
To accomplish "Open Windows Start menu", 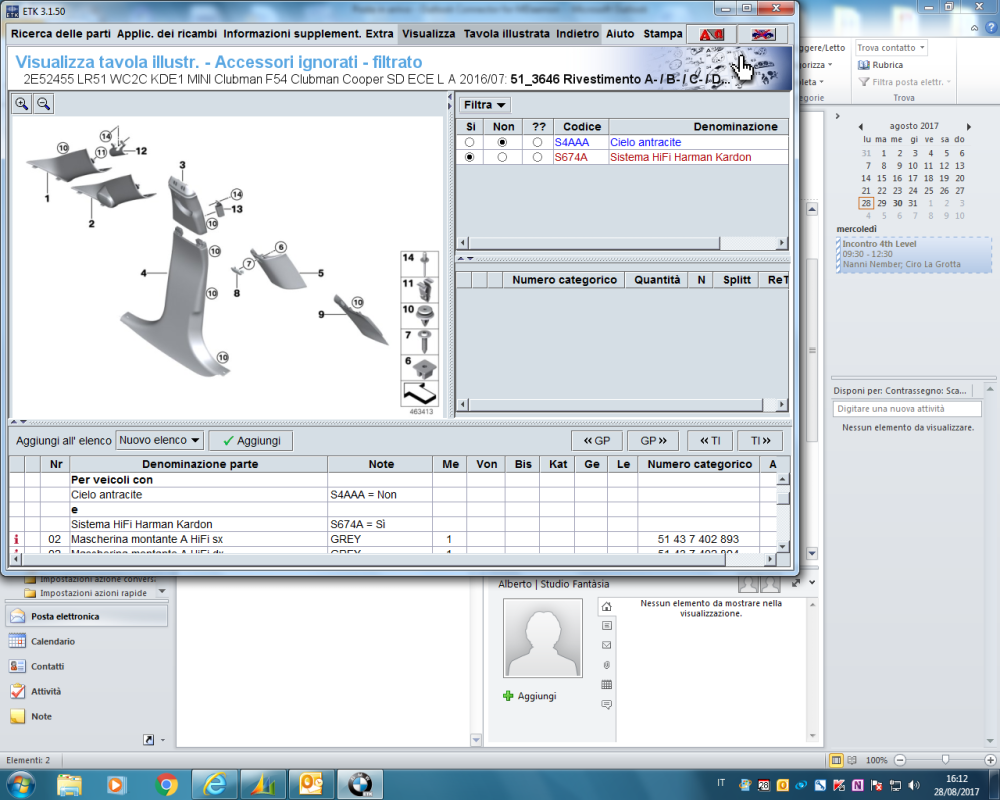I will 21,784.
